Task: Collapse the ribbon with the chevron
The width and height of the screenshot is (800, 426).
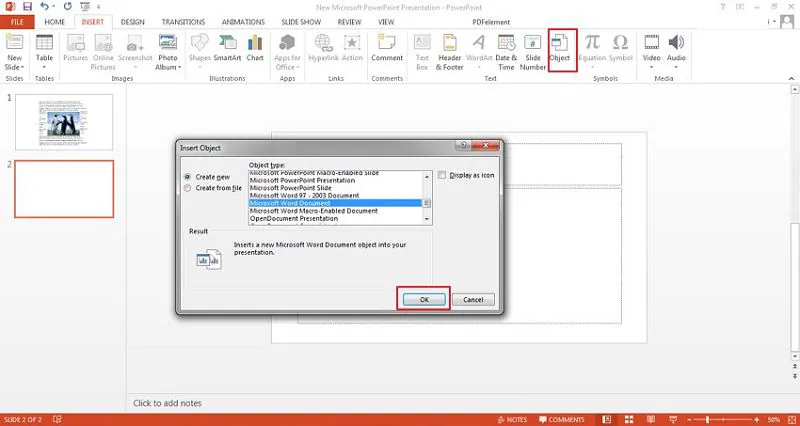Action: pyautogui.click(x=792, y=79)
